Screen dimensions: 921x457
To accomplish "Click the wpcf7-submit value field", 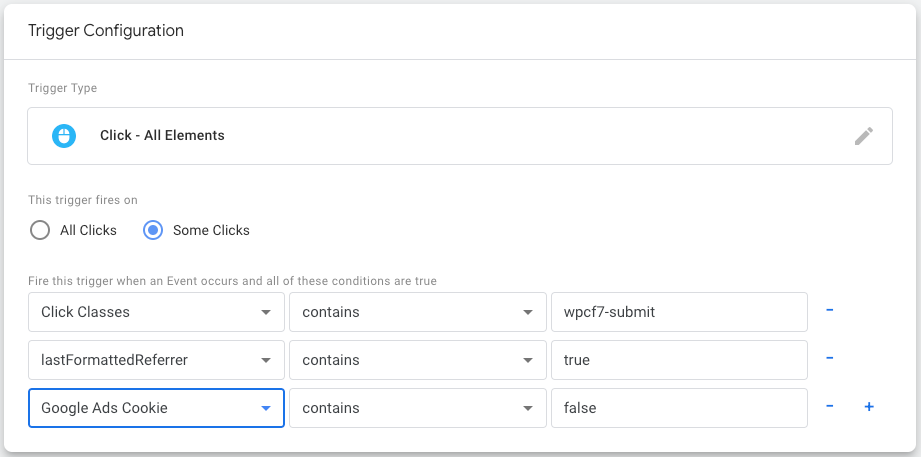I will pos(678,312).
